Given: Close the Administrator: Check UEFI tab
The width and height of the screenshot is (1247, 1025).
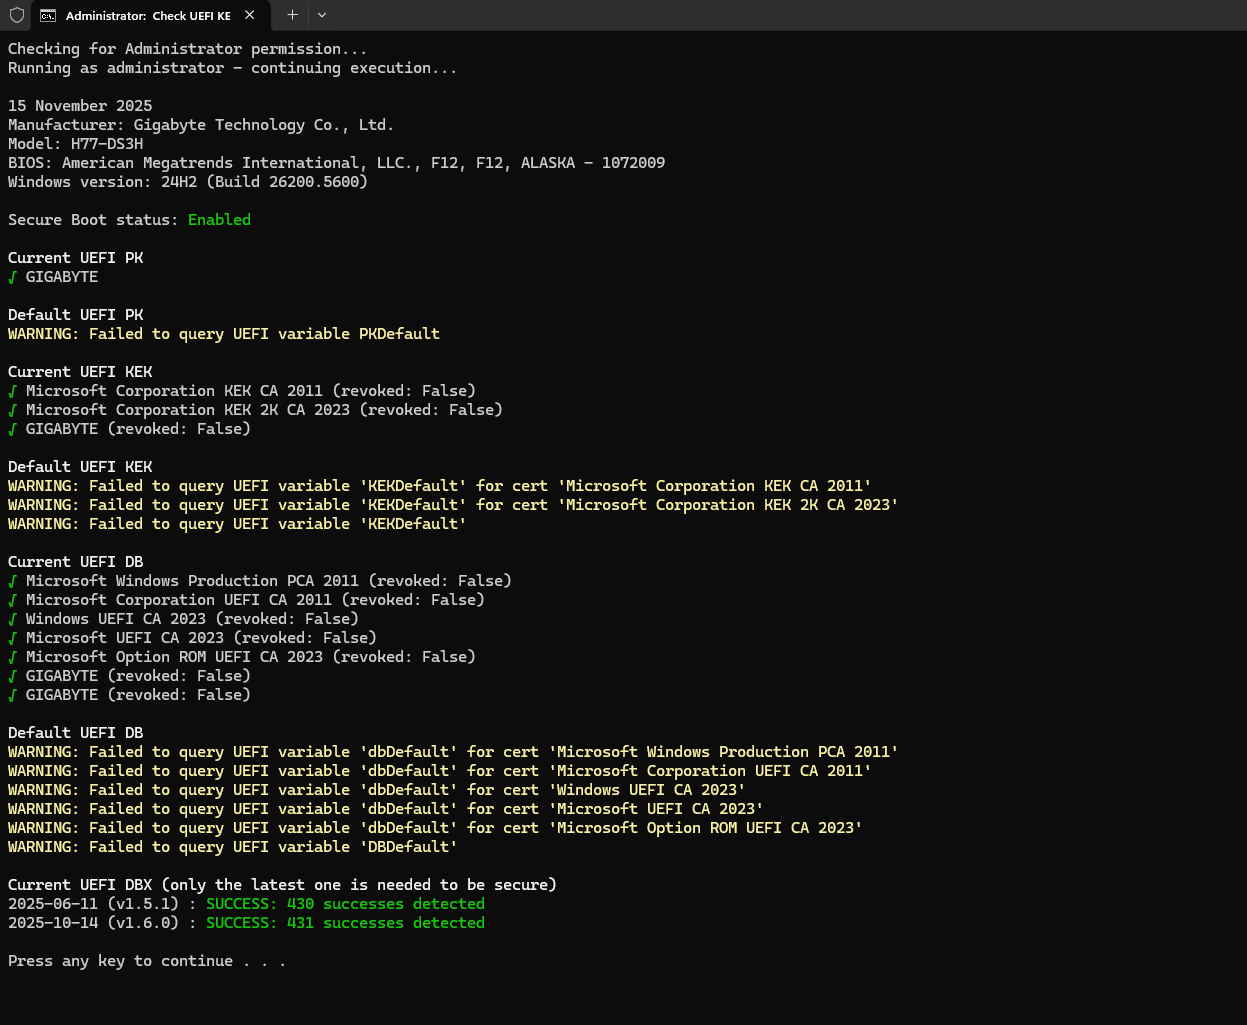Looking at the screenshot, I should [x=250, y=15].
